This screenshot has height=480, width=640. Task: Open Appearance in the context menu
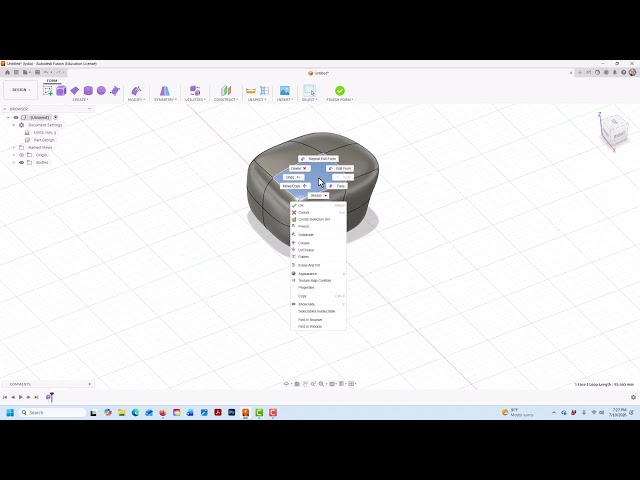point(318,274)
